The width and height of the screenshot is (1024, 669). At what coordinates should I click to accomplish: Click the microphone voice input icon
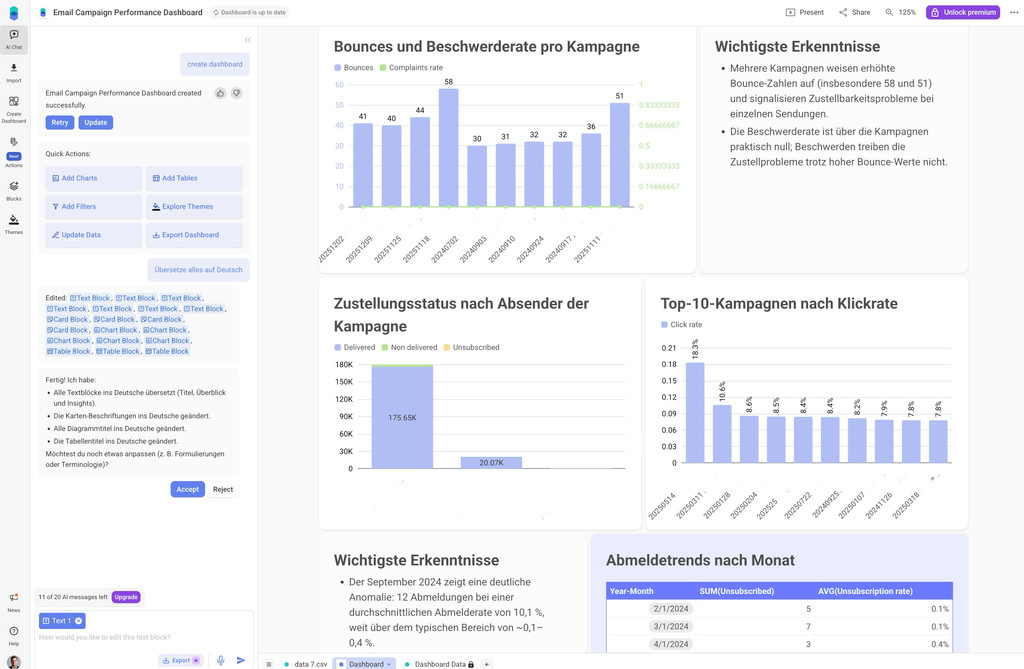(x=221, y=660)
